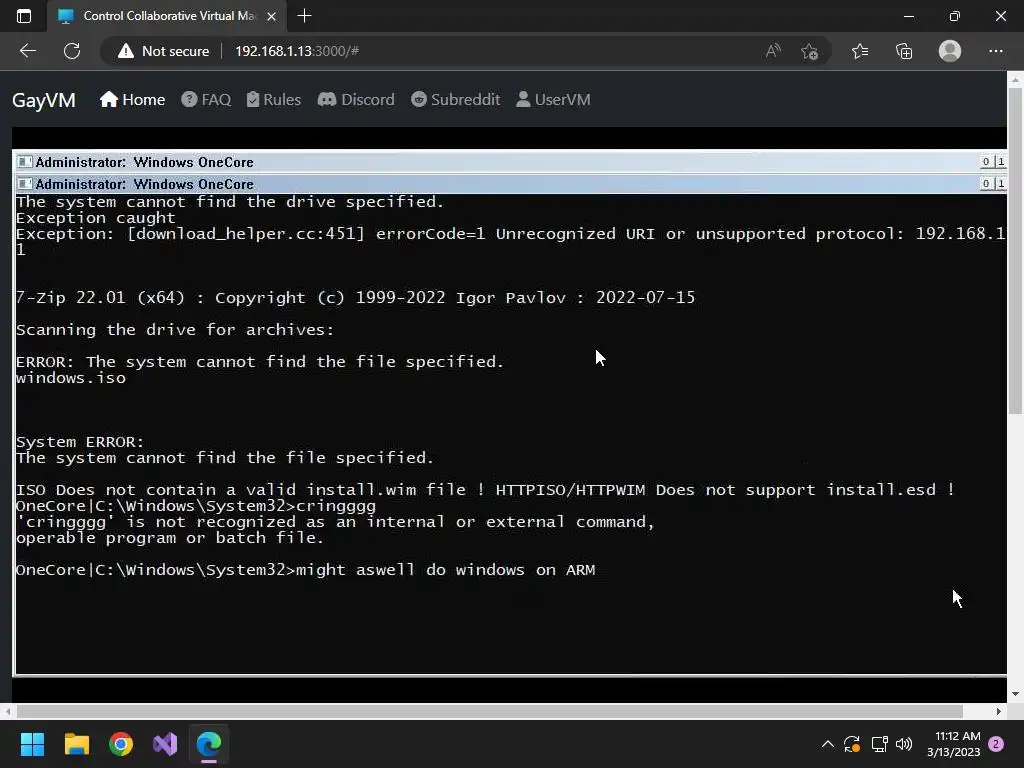Refresh the page with the reload icon
This screenshot has width=1024, height=768.
tap(72, 51)
